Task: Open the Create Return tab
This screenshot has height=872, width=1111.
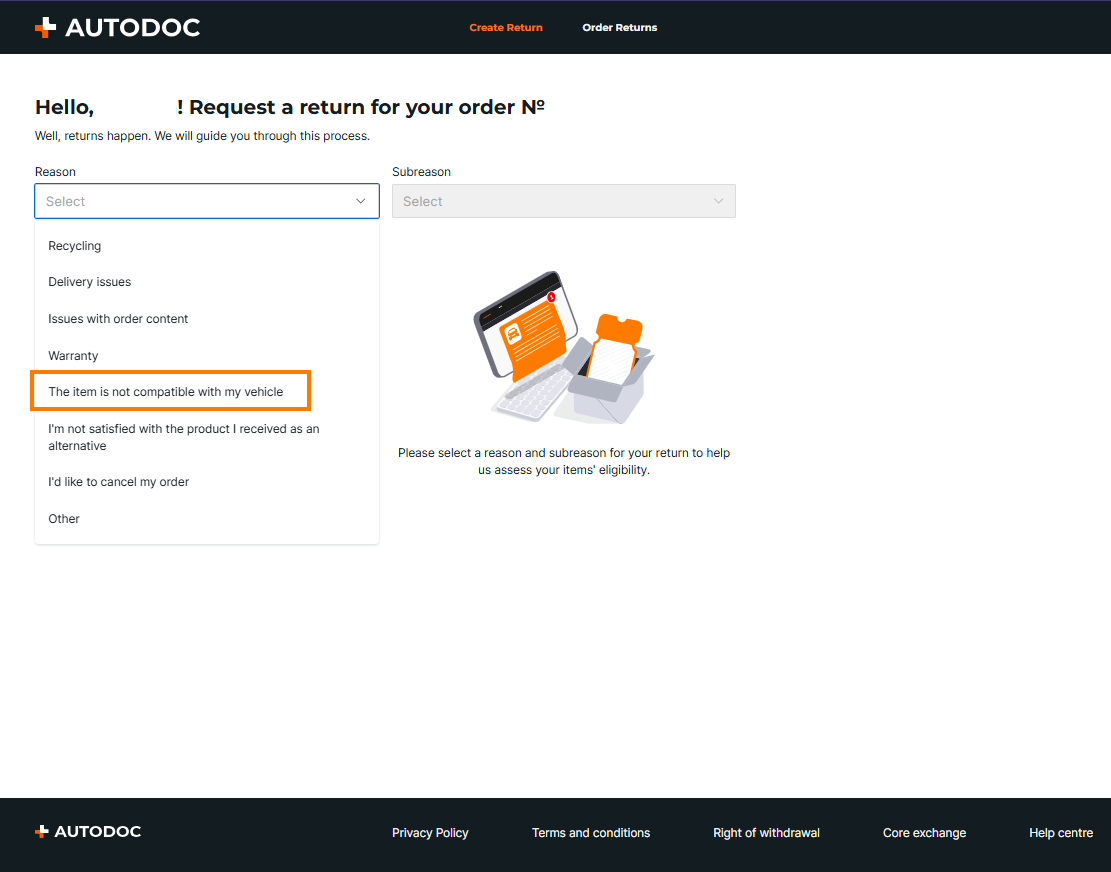Action: [x=506, y=27]
